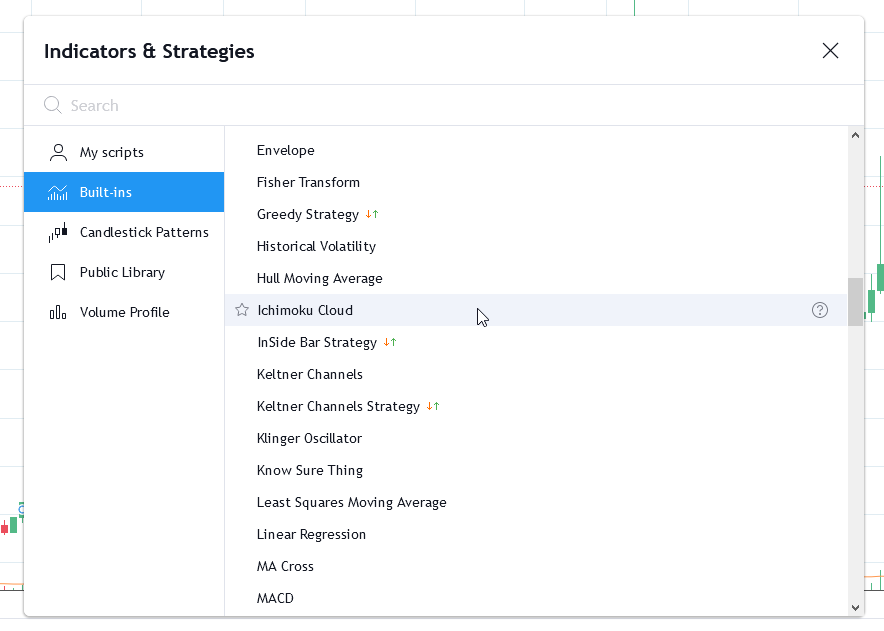Image resolution: width=884 pixels, height=631 pixels.
Task: Click the Public Library bookmark icon
Action: tap(58, 272)
